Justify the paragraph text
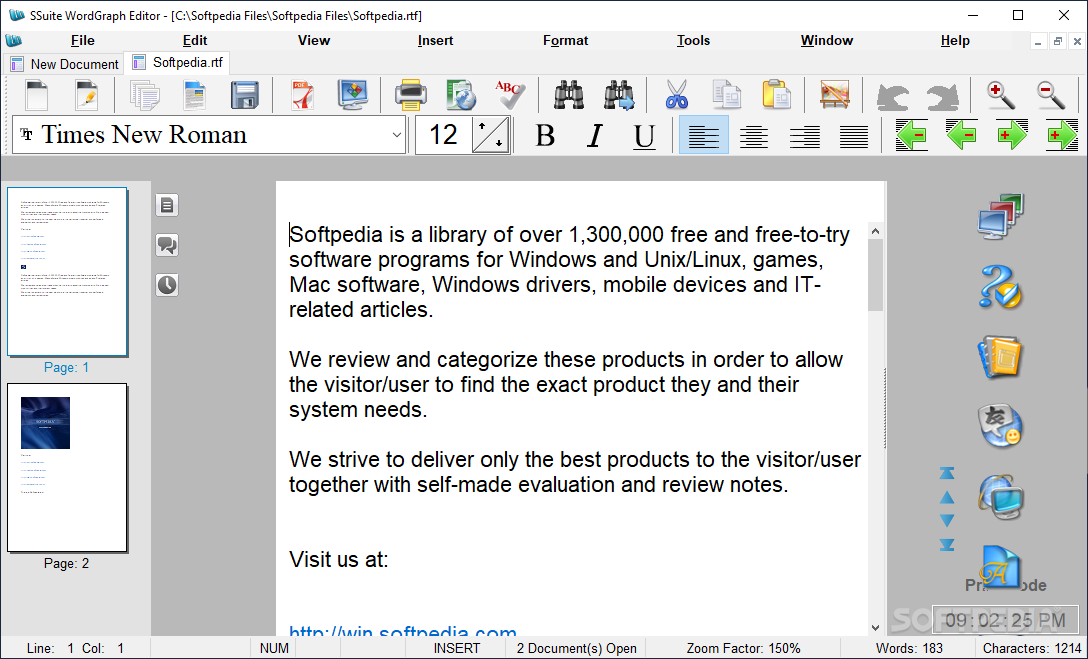The height and width of the screenshot is (659, 1088). [x=854, y=135]
